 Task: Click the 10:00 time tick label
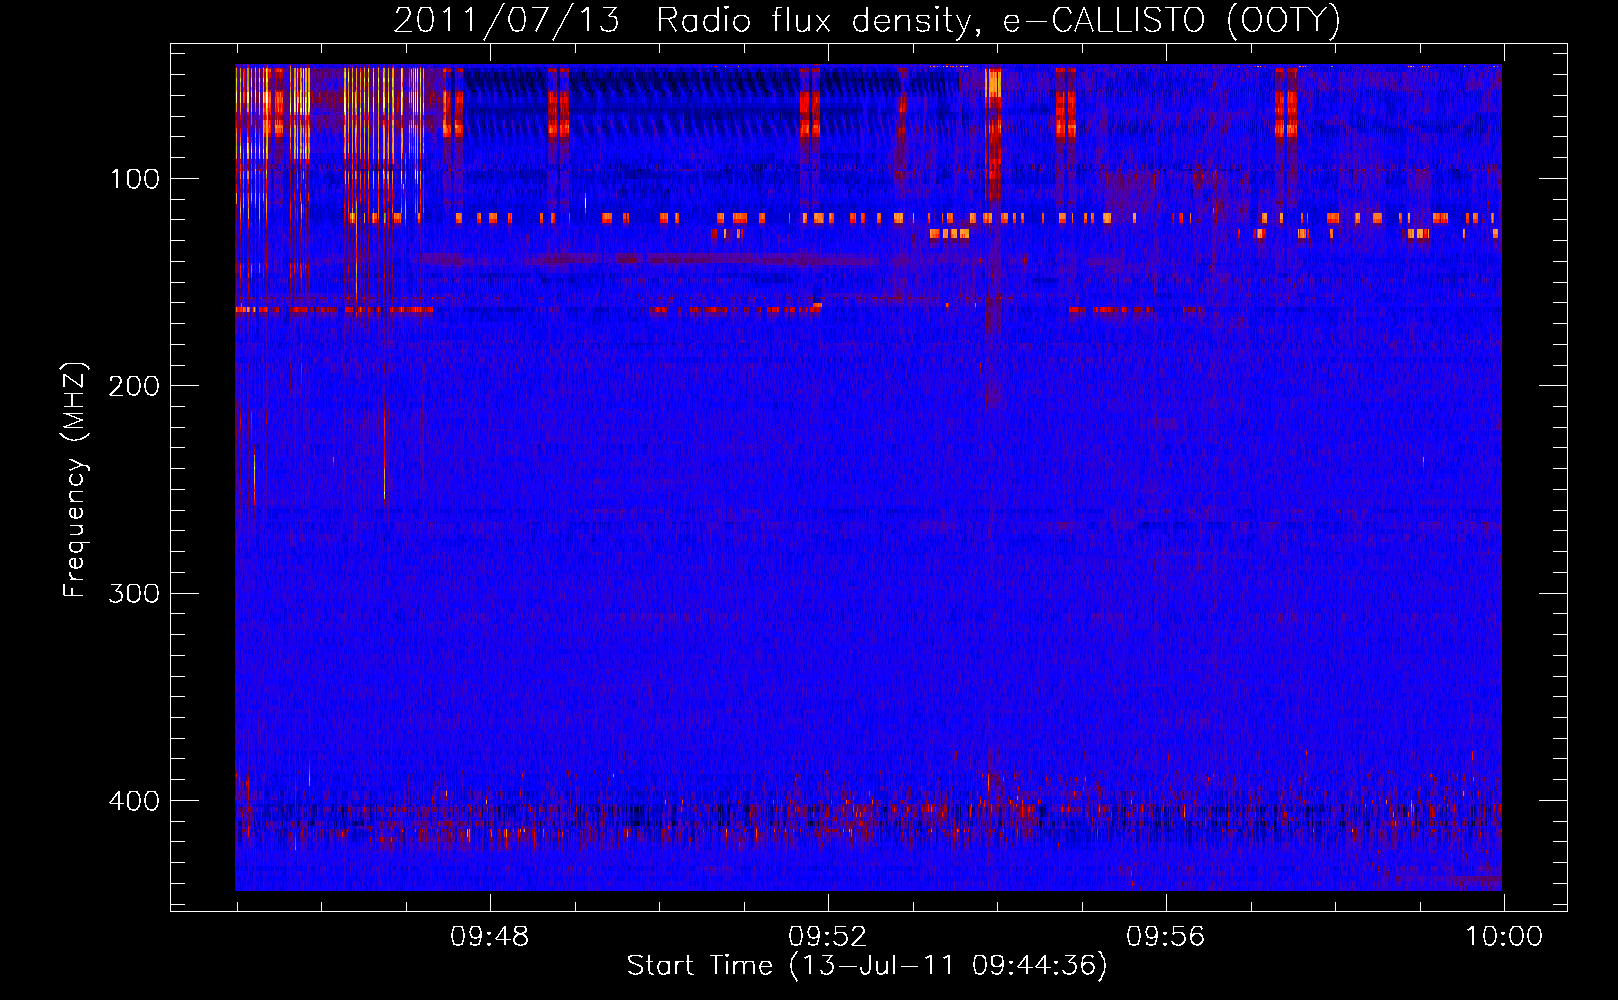(1504, 937)
